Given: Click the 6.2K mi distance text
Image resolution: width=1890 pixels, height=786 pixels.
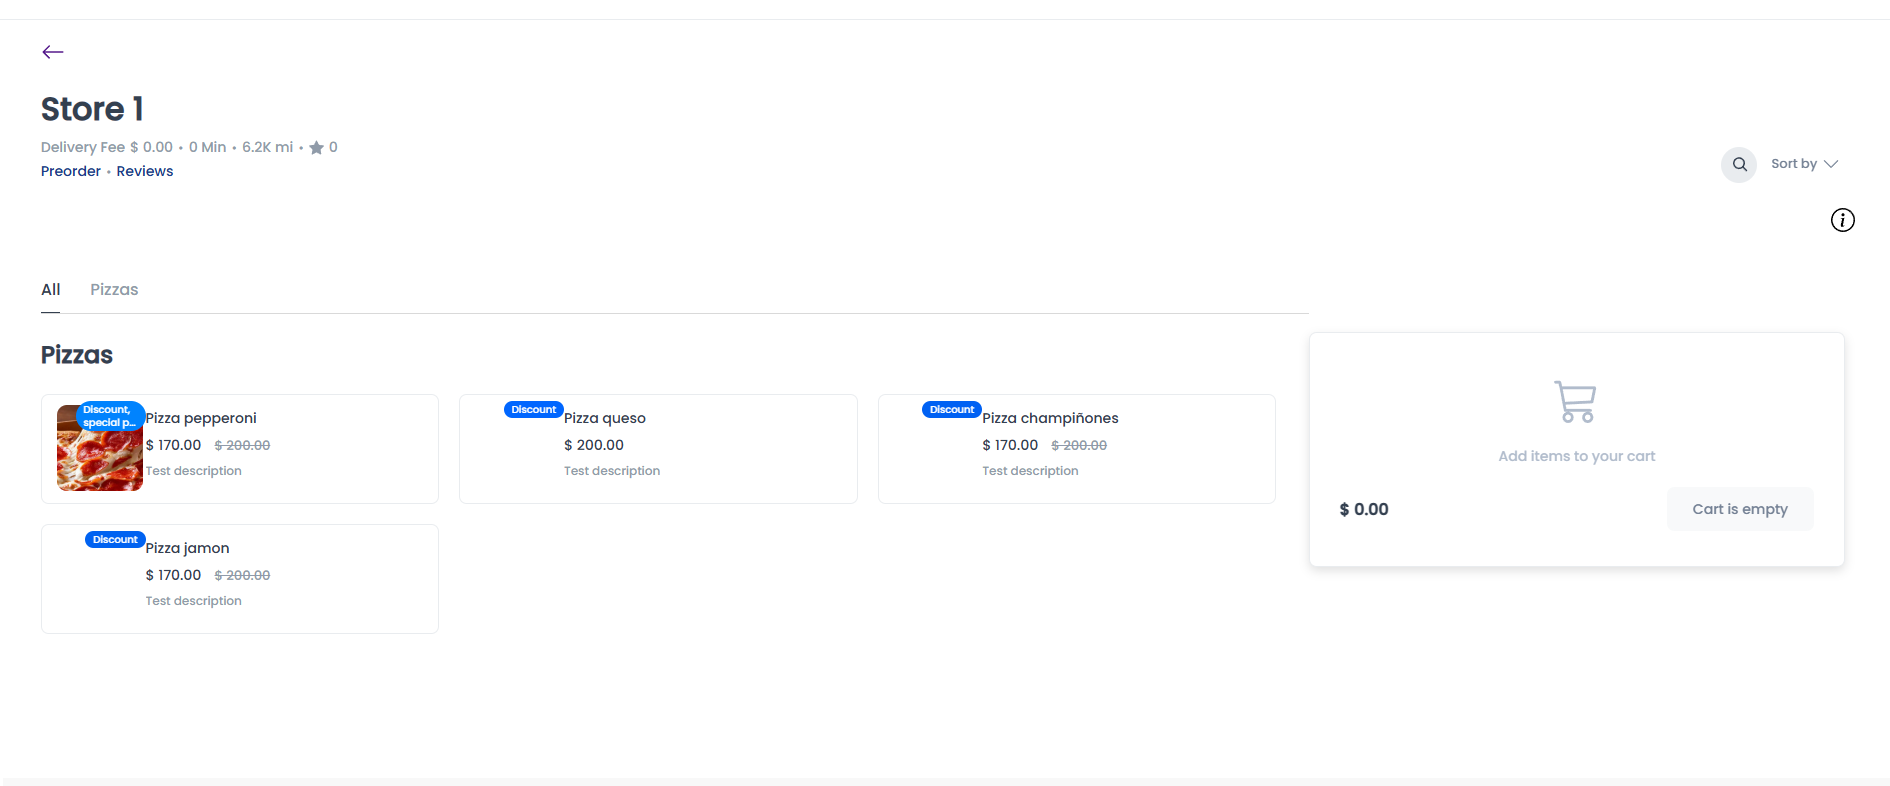Looking at the screenshot, I should [x=268, y=147].
